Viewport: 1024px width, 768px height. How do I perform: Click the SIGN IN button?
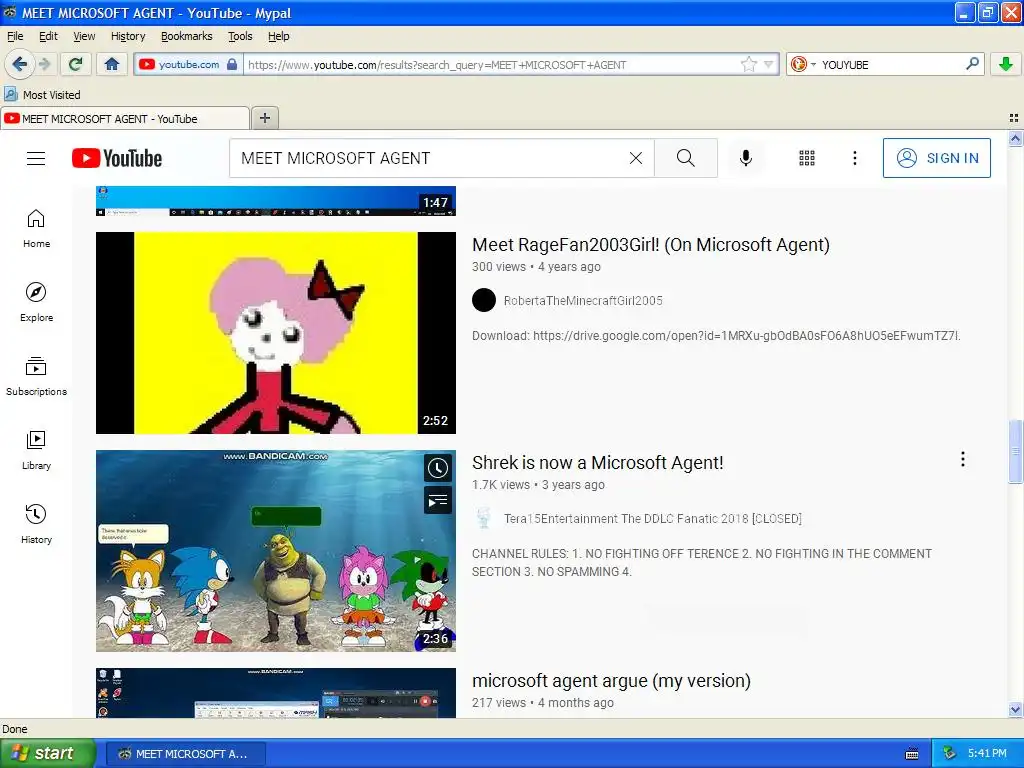(x=936, y=158)
